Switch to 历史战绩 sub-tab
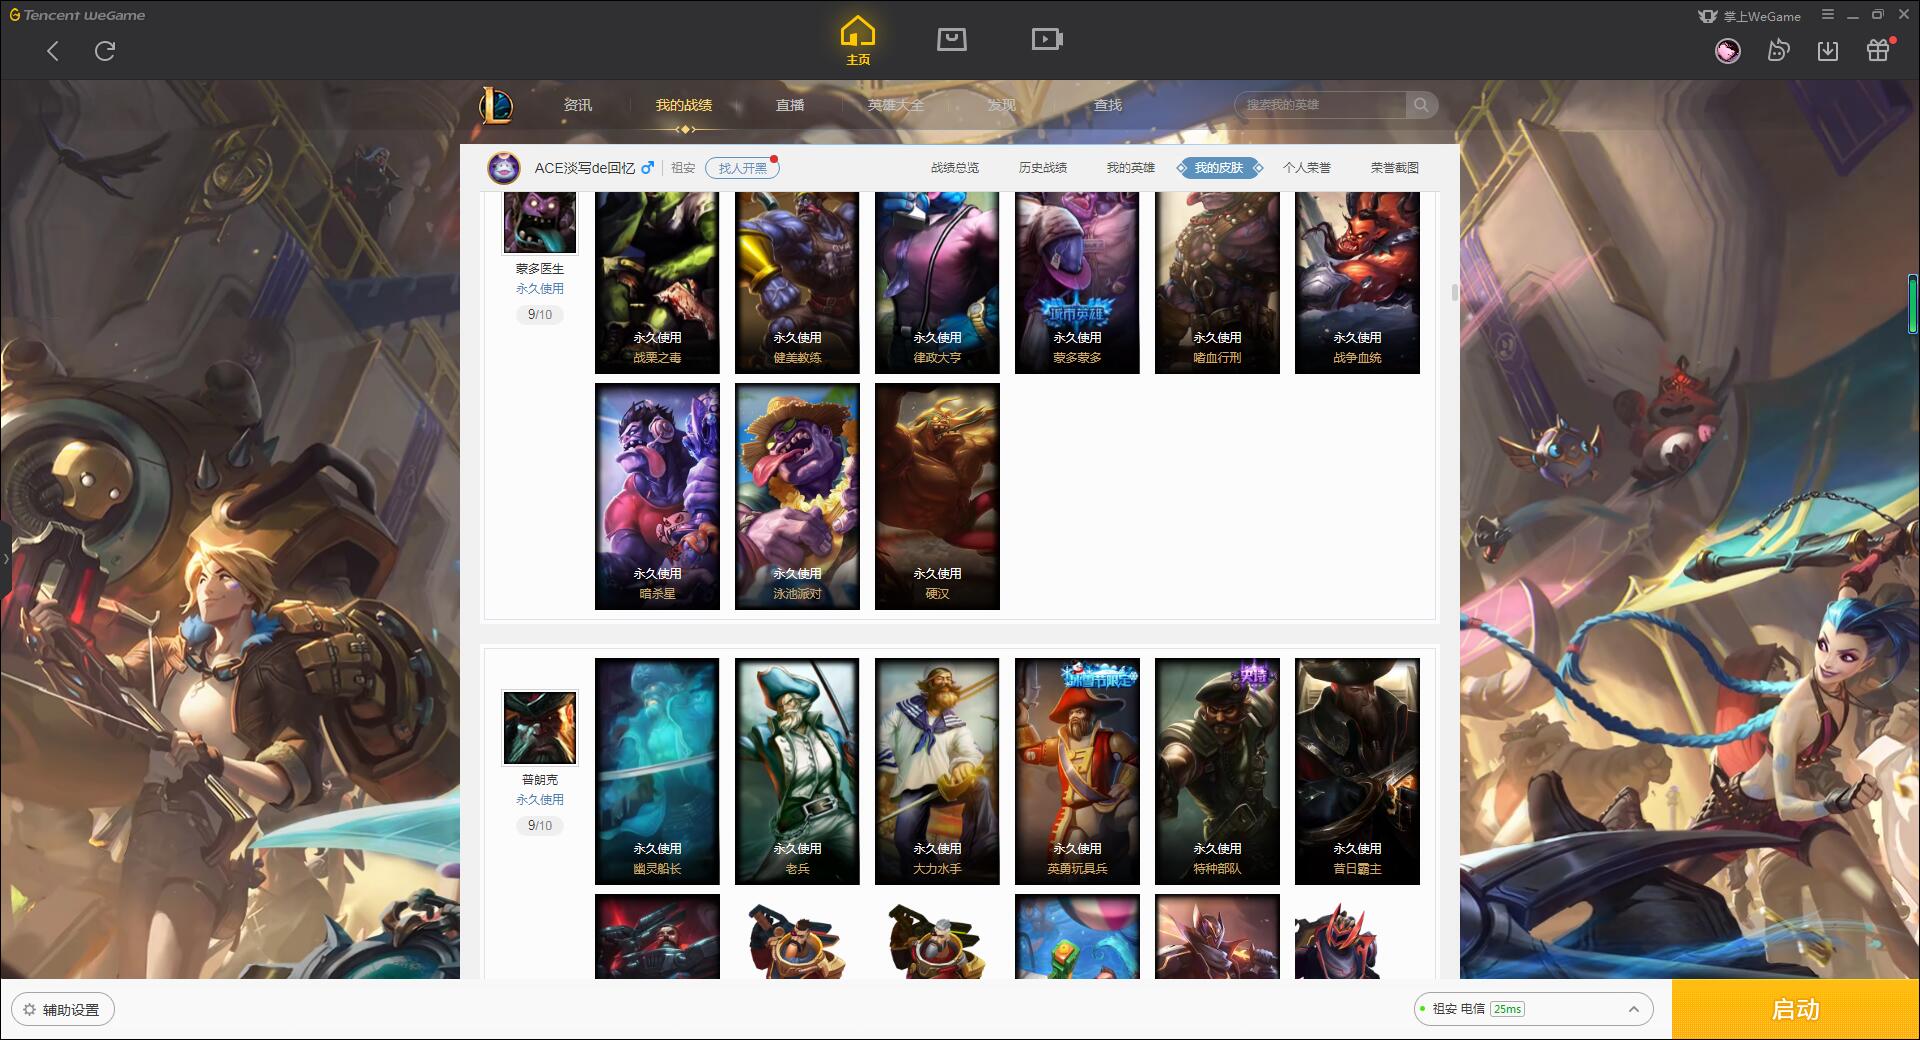Image resolution: width=1920 pixels, height=1040 pixels. tap(1043, 168)
